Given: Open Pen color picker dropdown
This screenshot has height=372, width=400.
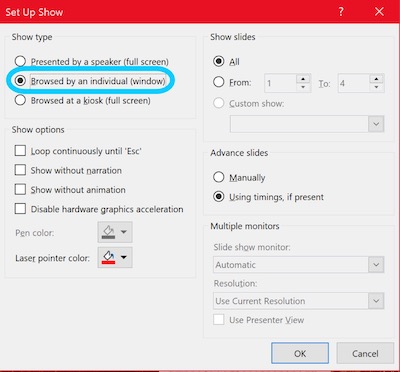Looking at the screenshot, I should click(x=115, y=232).
